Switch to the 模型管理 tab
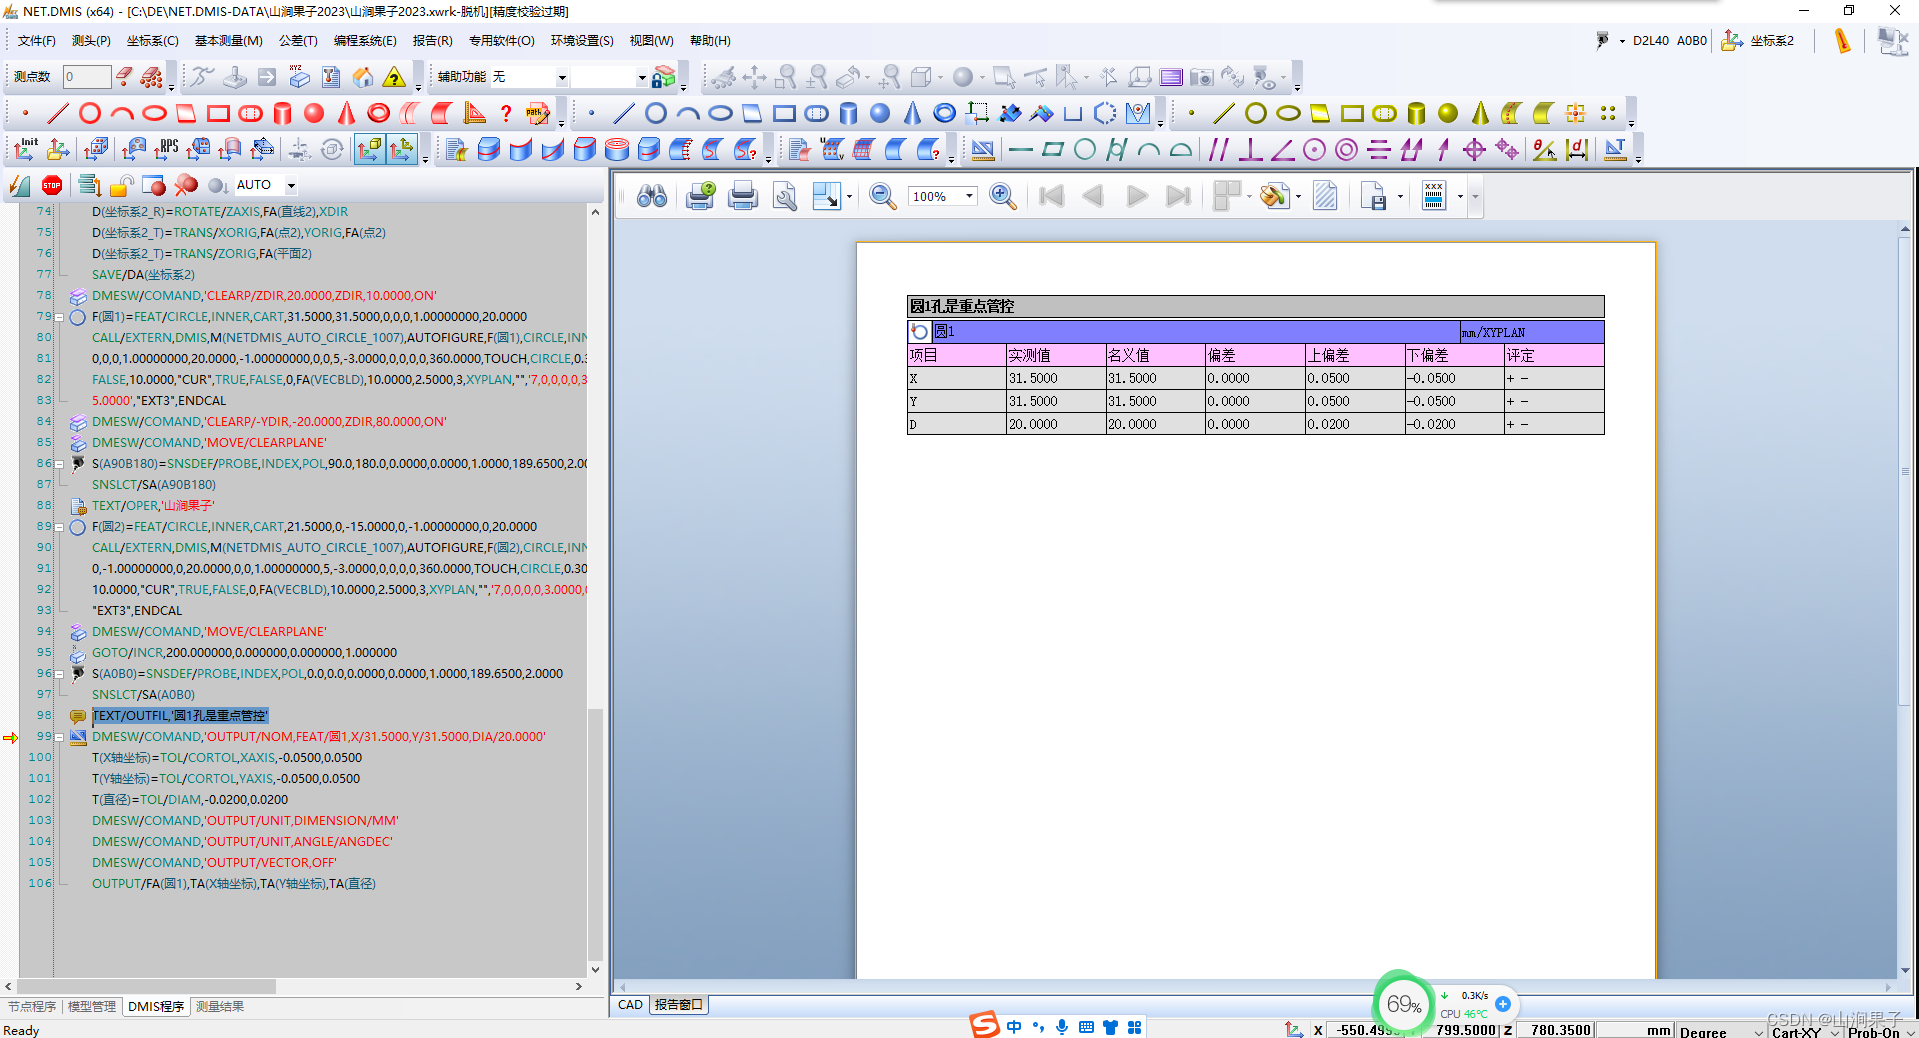The height and width of the screenshot is (1038, 1919). point(91,1006)
